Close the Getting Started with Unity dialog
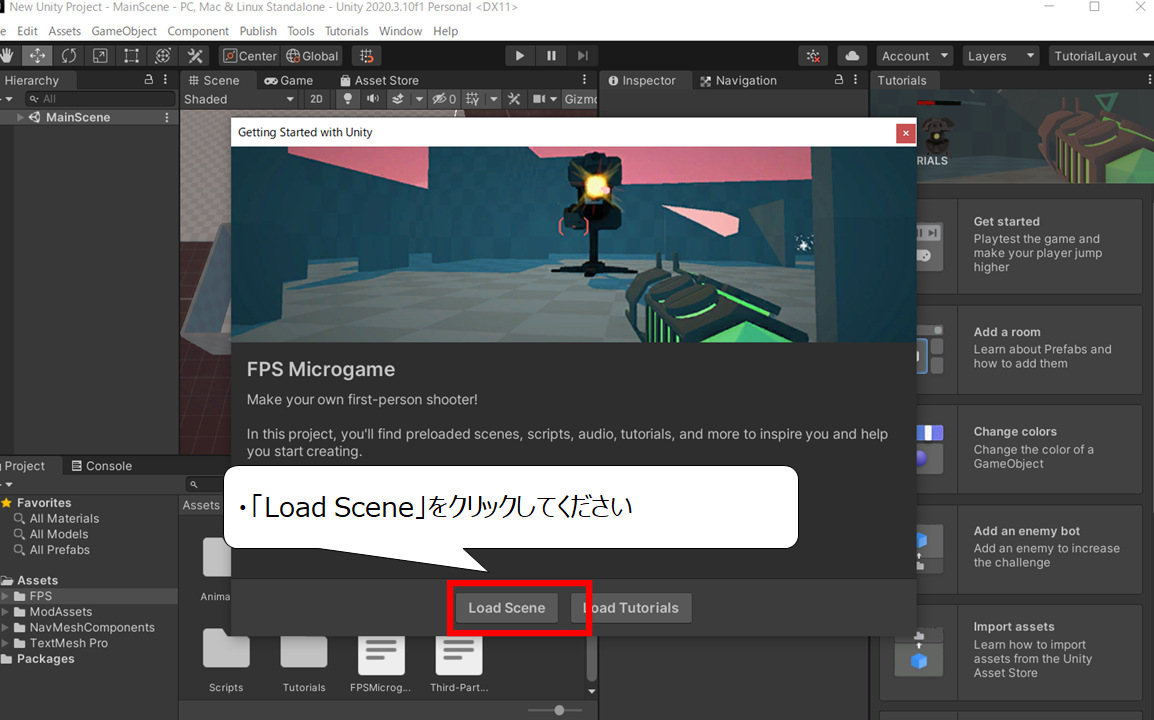The image size is (1154, 720). [x=906, y=133]
